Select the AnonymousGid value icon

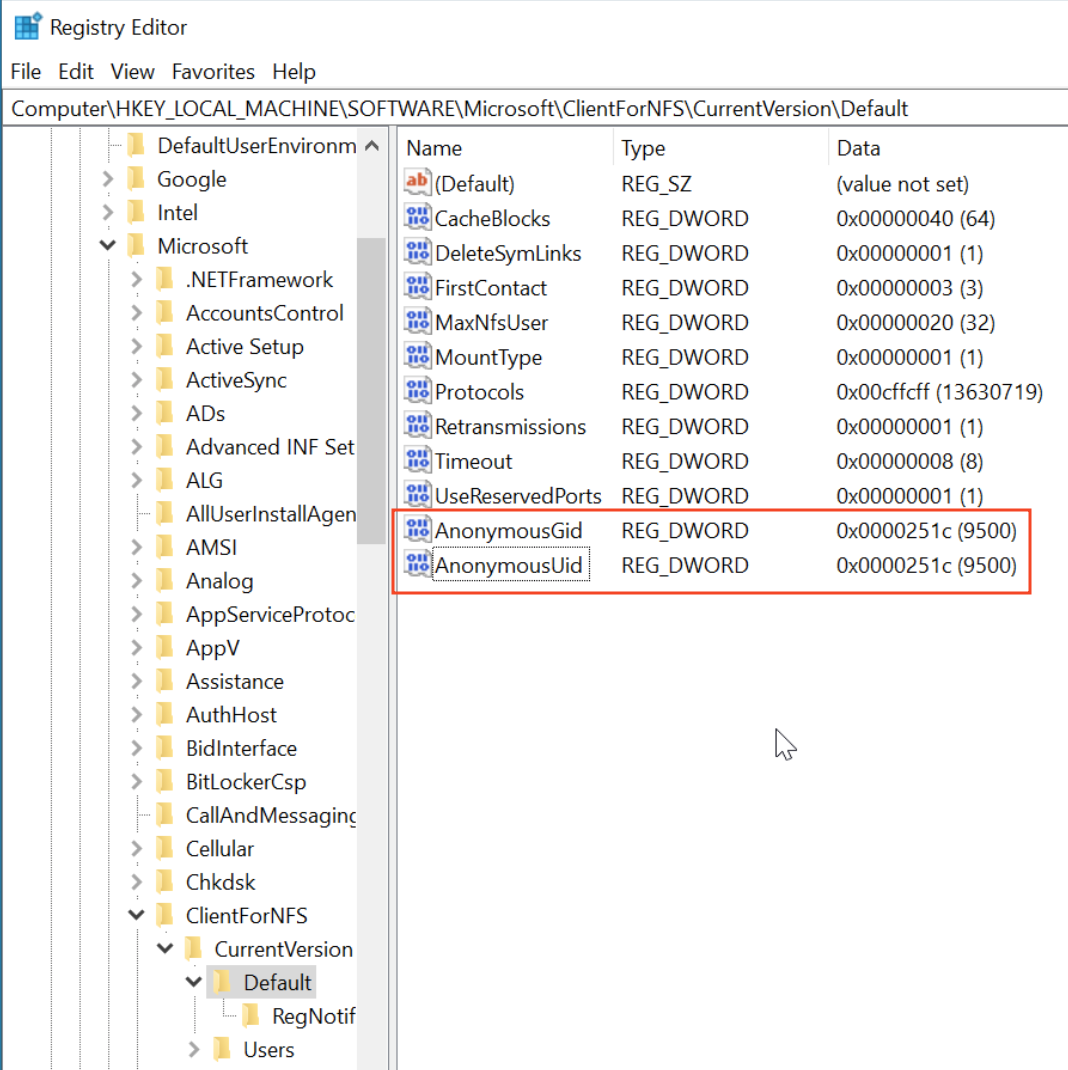(417, 531)
